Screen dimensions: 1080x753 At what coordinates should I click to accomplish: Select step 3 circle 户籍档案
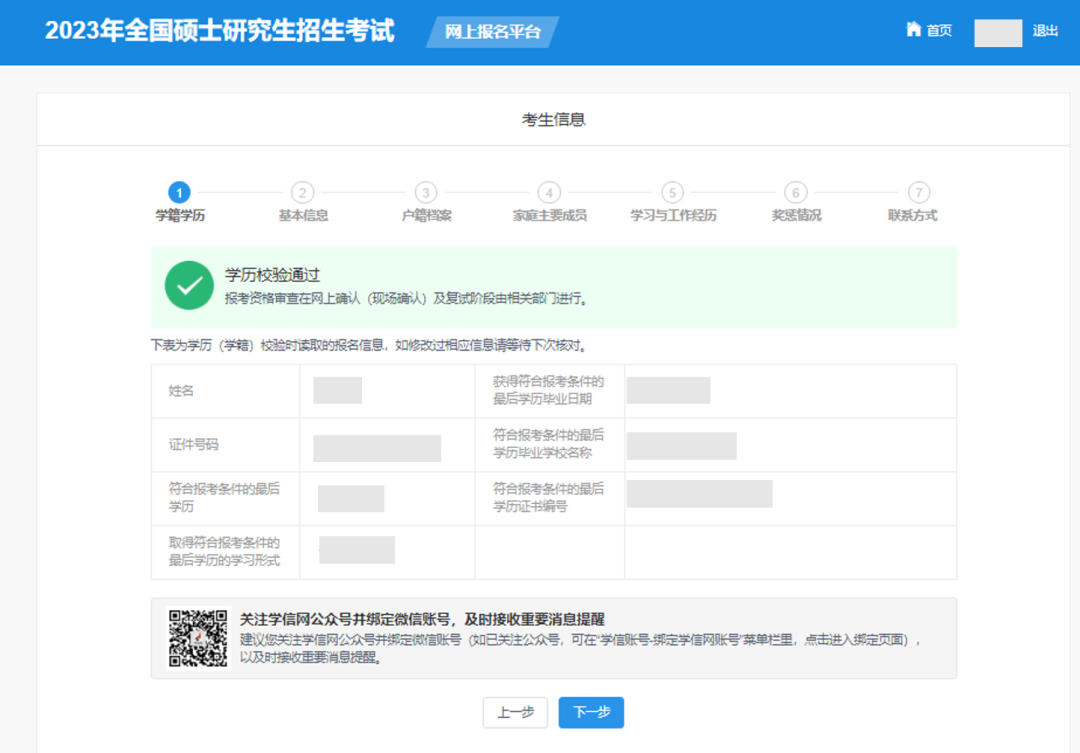426,193
